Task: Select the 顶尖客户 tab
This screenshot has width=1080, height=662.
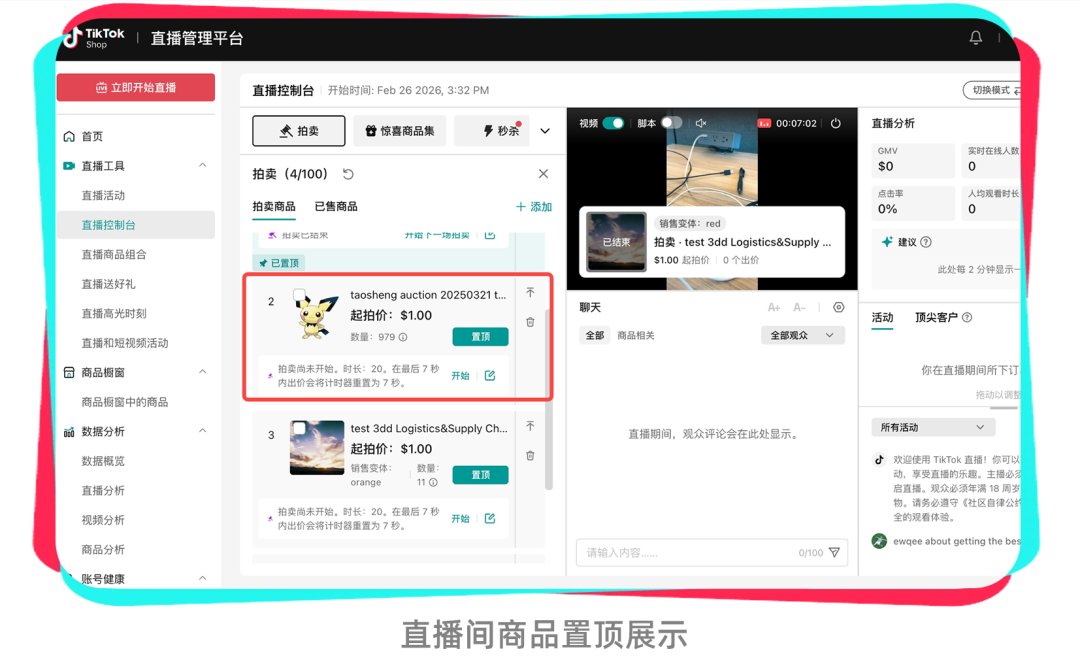Action: 936,318
